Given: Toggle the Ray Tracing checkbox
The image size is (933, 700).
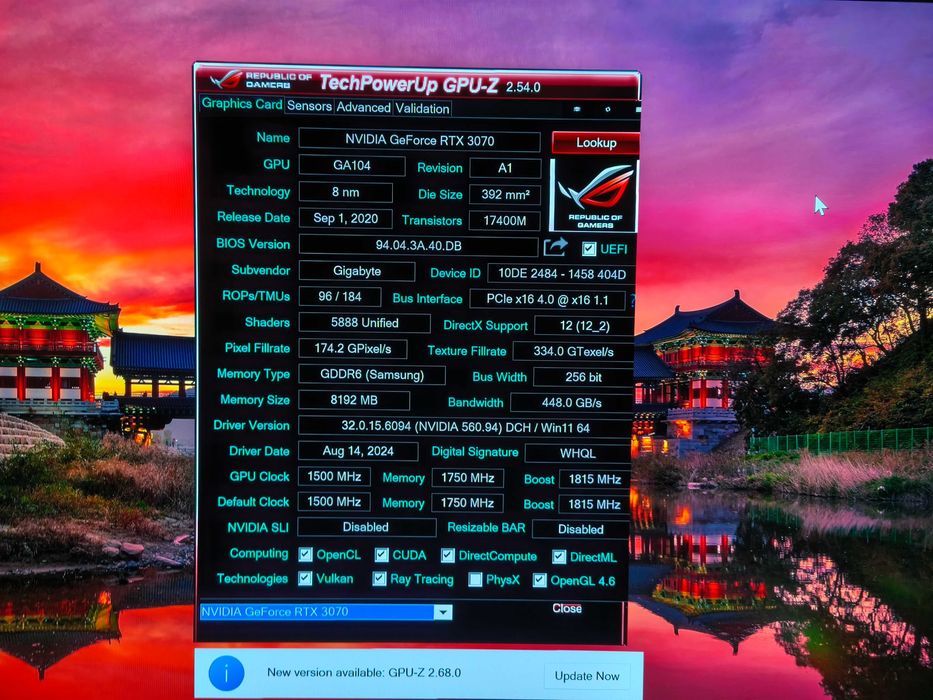Looking at the screenshot, I should coord(379,579).
